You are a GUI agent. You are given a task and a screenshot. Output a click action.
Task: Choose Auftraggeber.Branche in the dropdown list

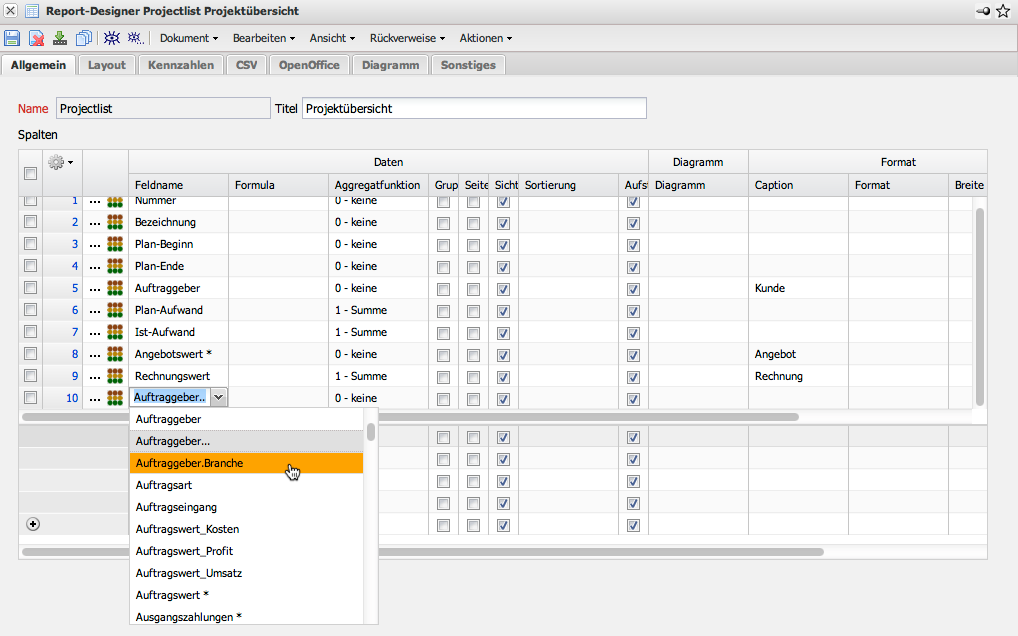pos(189,463)
